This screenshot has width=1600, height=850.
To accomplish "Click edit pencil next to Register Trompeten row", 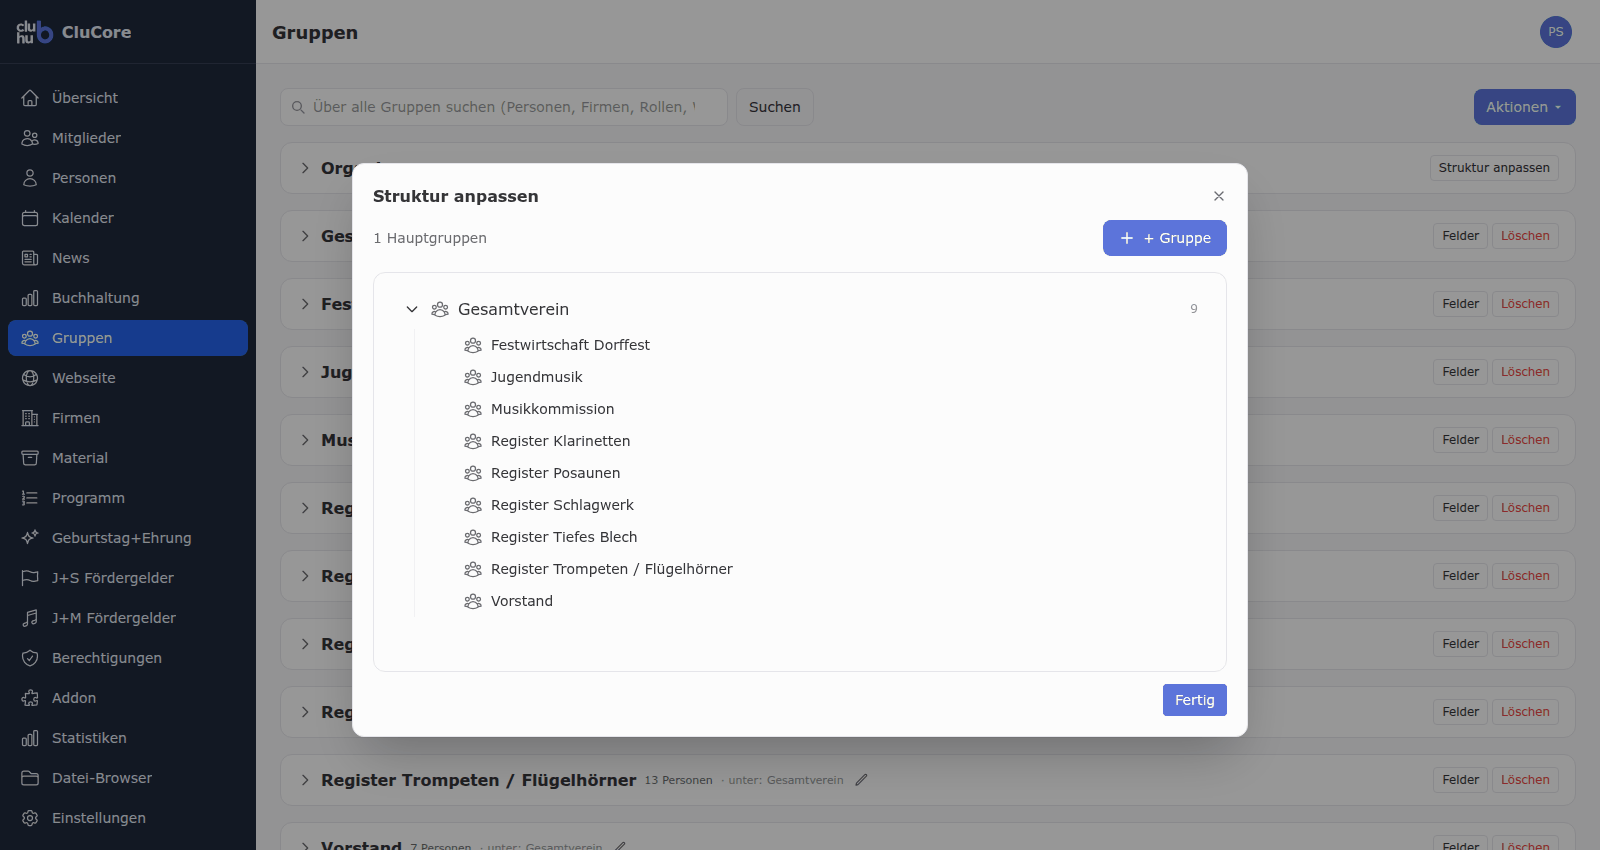I will coord(861,780).
